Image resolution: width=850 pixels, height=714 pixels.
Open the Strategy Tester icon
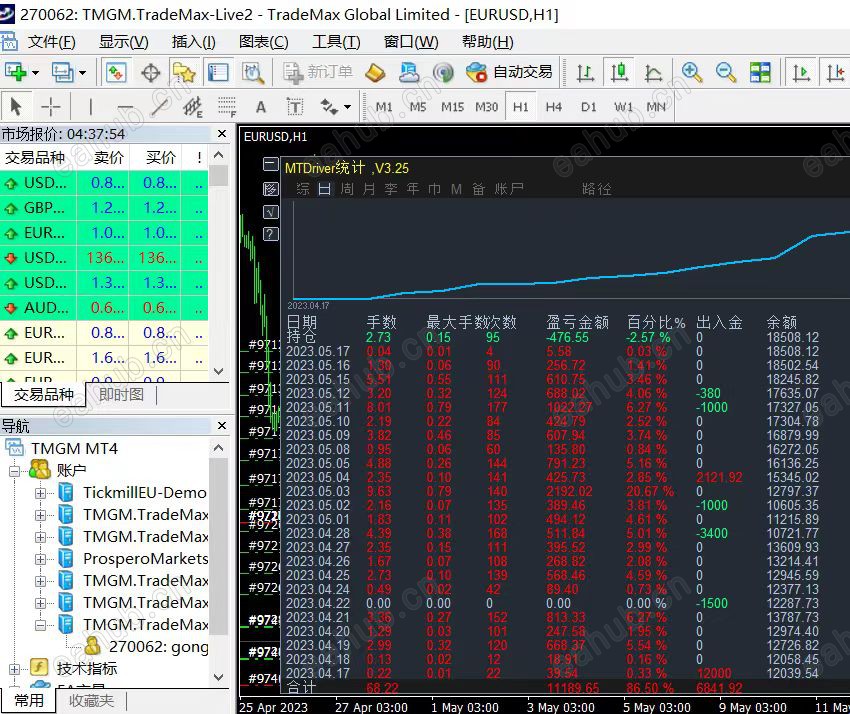253,72
